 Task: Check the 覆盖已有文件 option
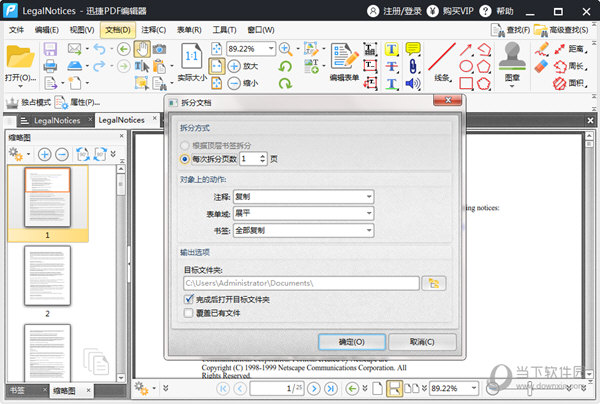[189, 313]
